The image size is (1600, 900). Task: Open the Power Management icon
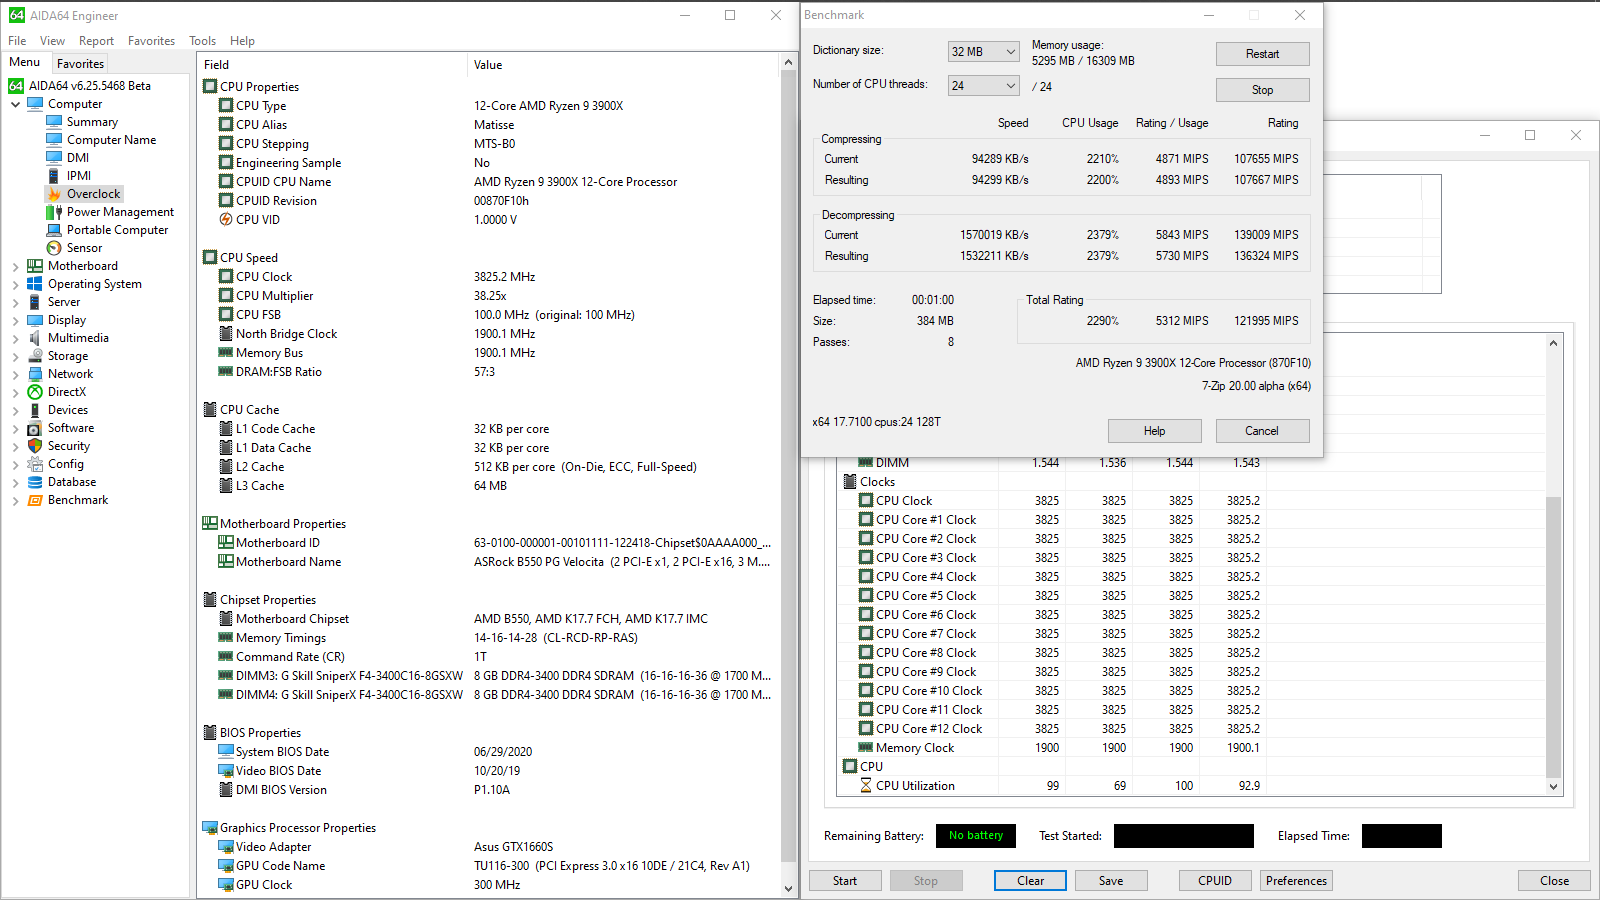pos(54,212)
